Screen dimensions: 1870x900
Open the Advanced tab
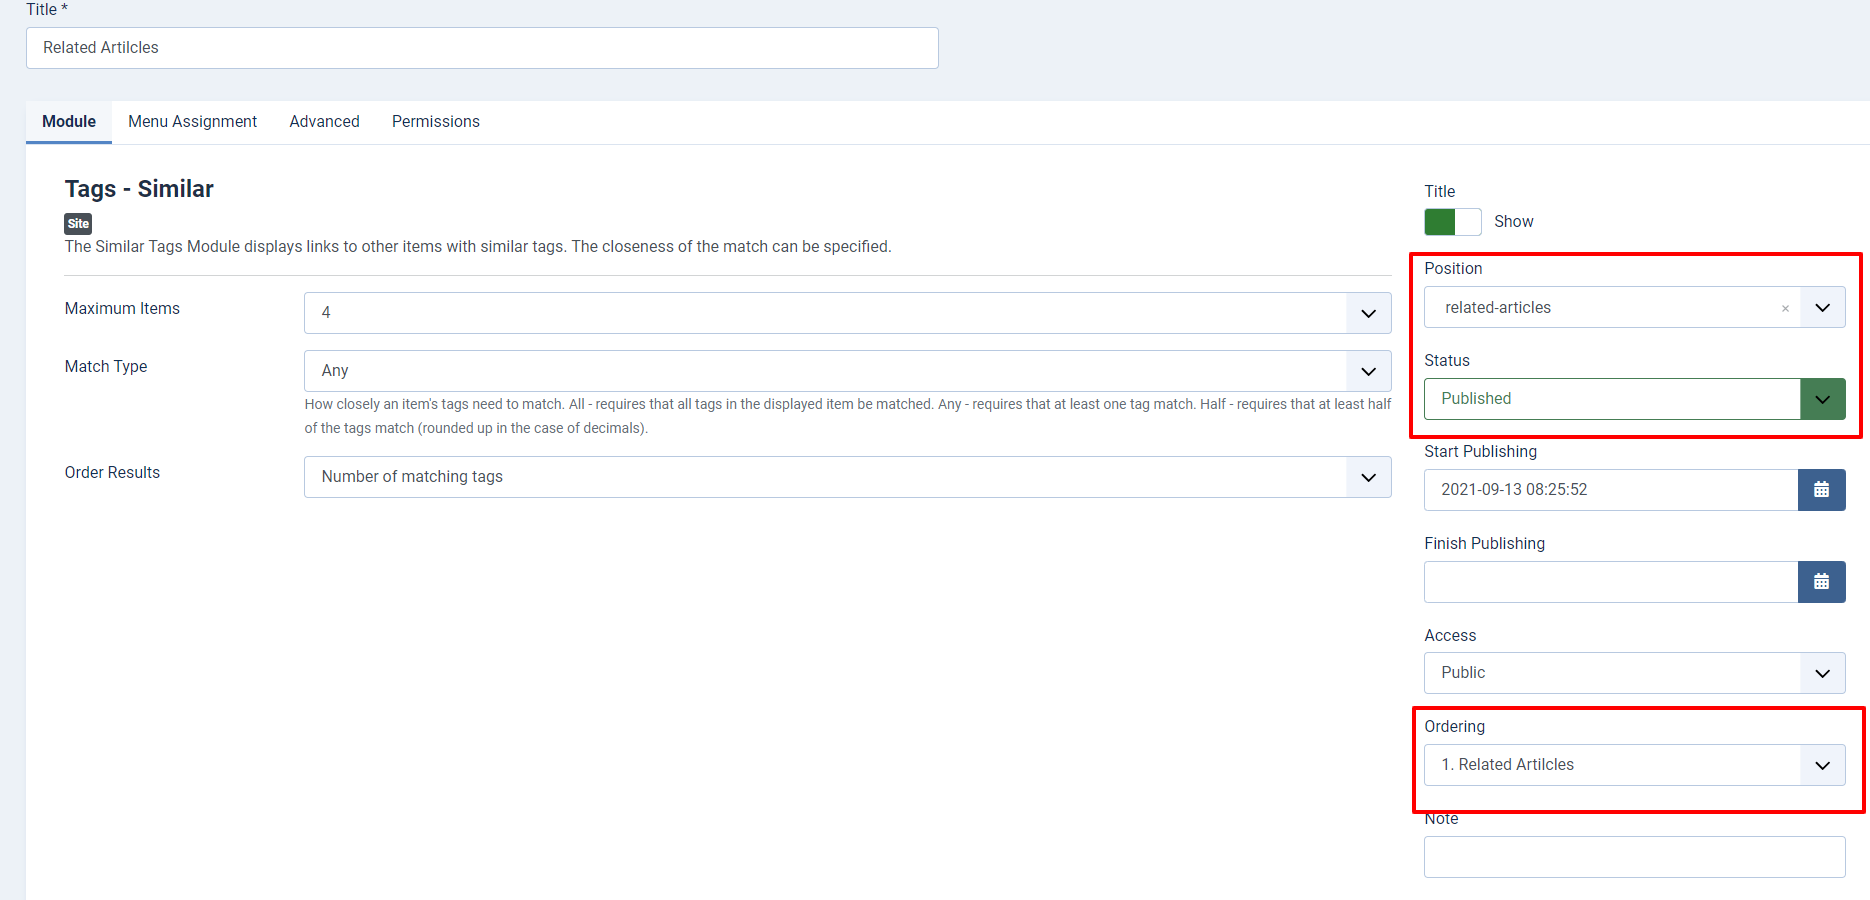click(x=324, y=122)
